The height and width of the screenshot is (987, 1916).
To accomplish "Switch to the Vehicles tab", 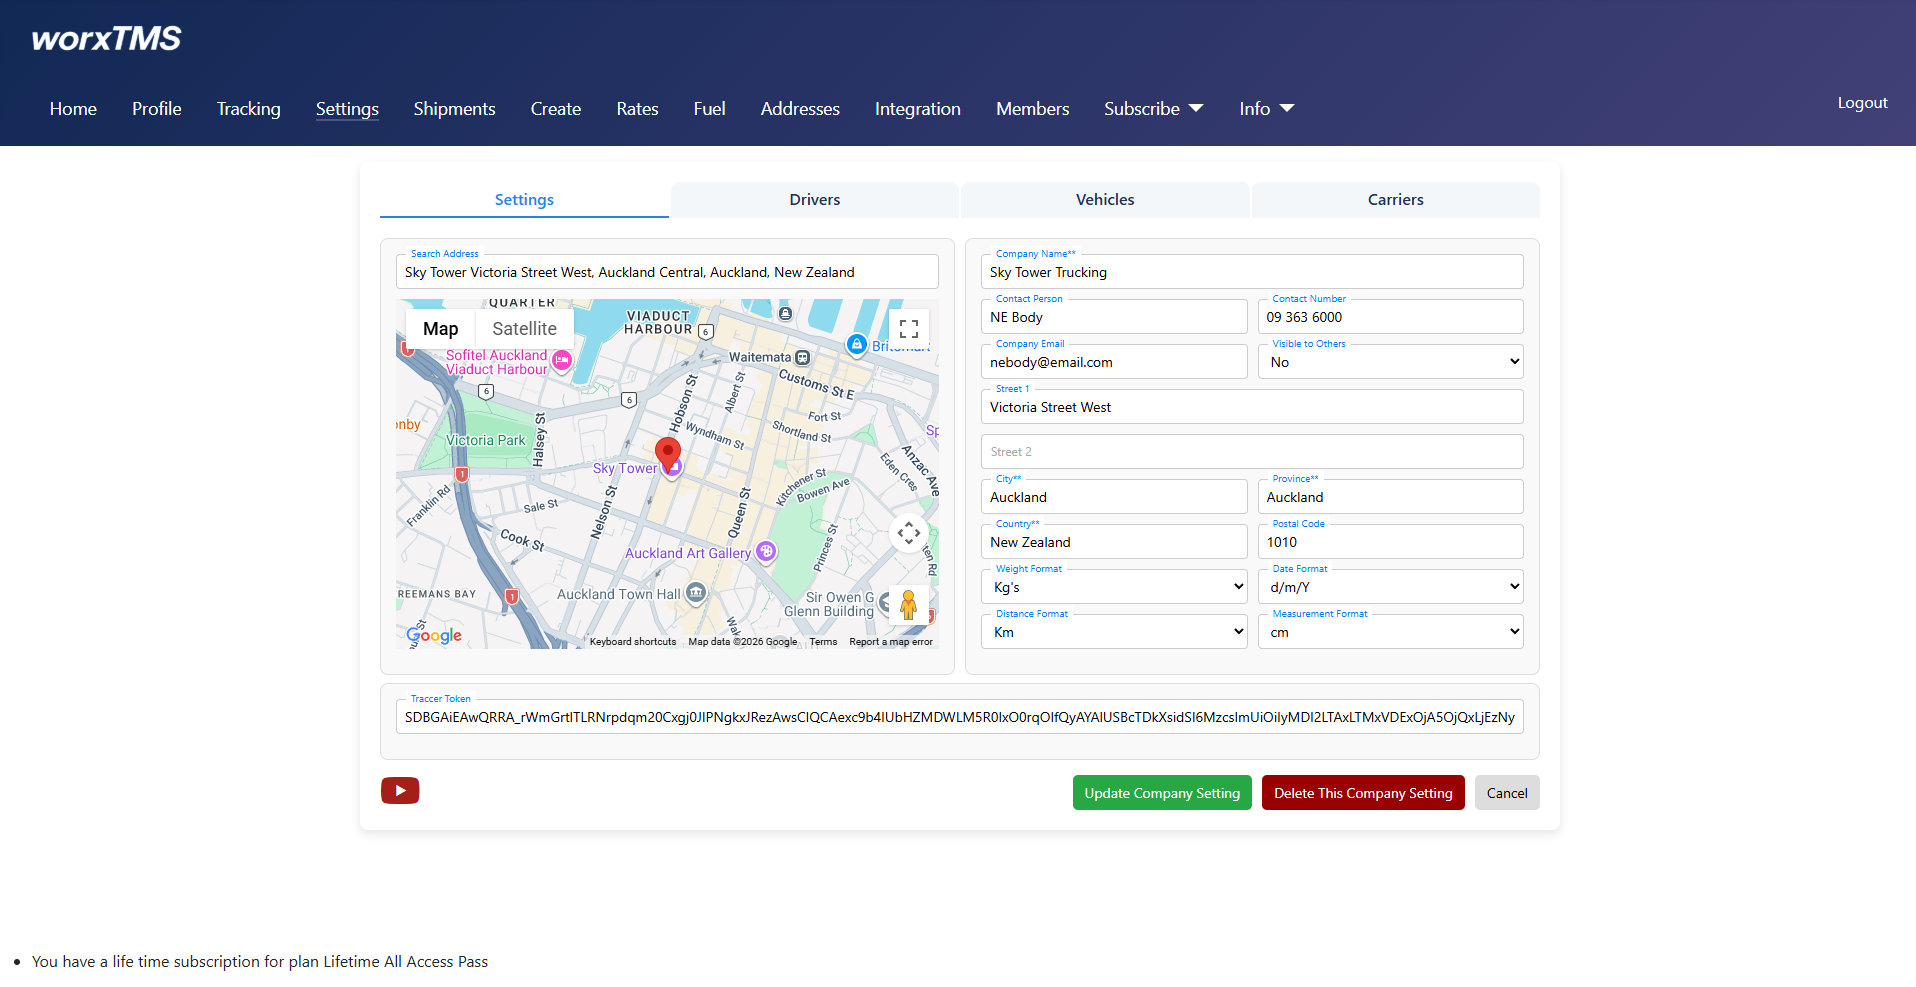I will 1104,199.
